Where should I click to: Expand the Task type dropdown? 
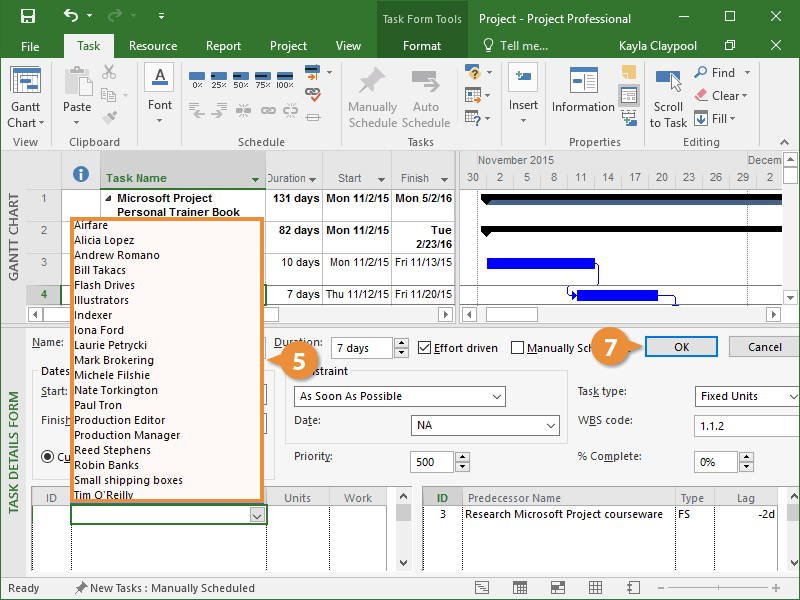(789, 396)
